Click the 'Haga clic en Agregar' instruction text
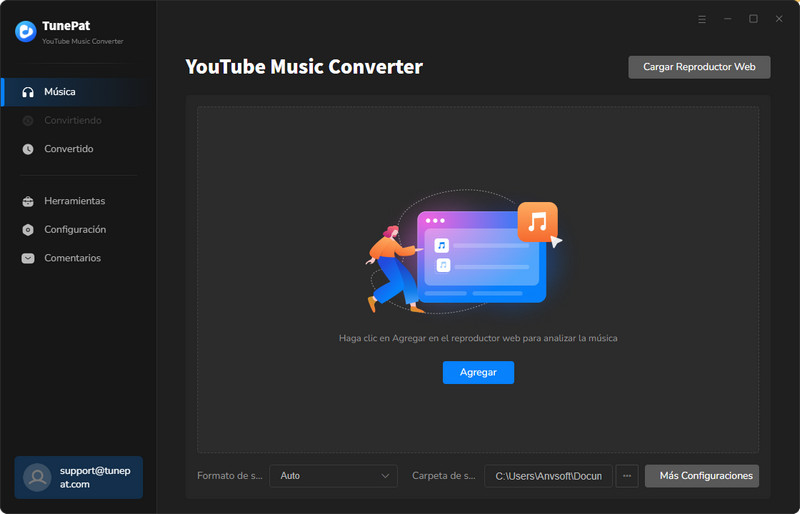The height and width of the screenshot is (514, 800). tap(478, 338)
